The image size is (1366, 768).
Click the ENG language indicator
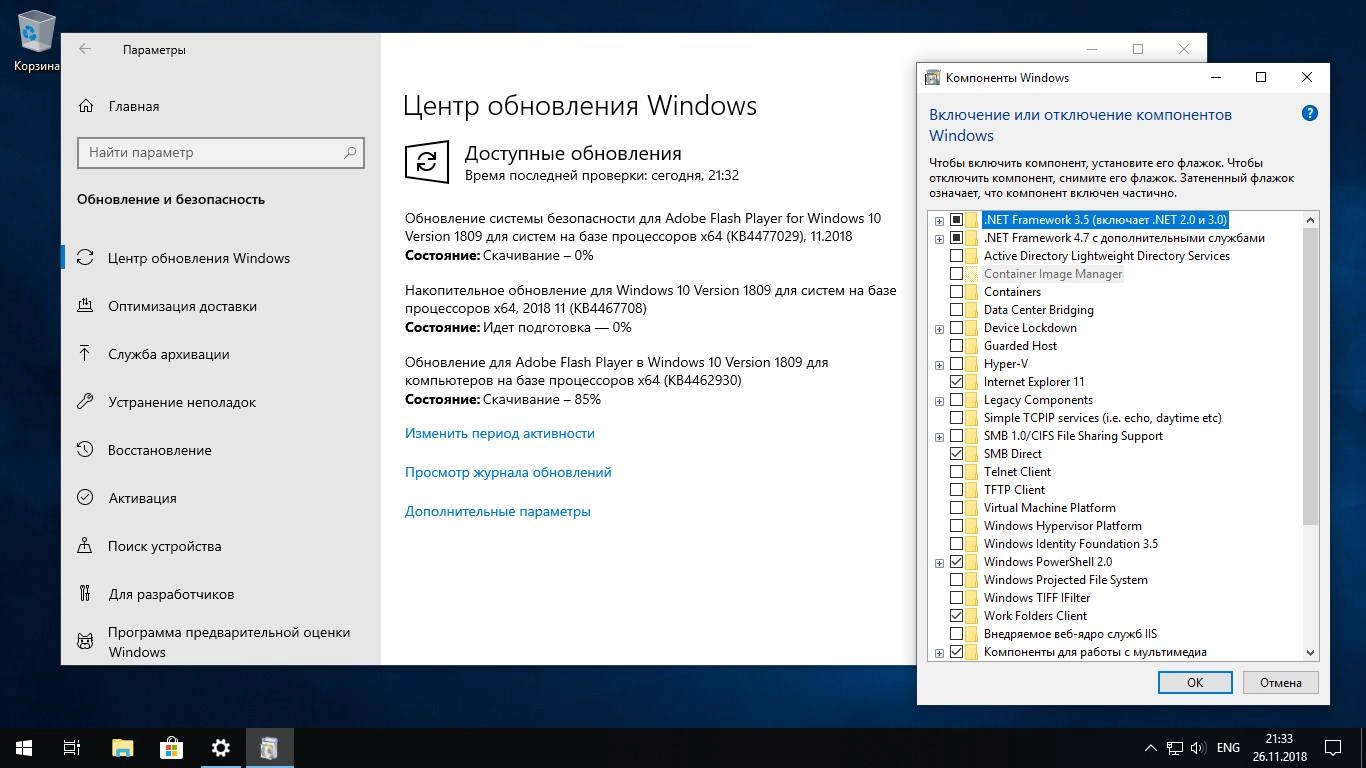(x=1228, y=748)
